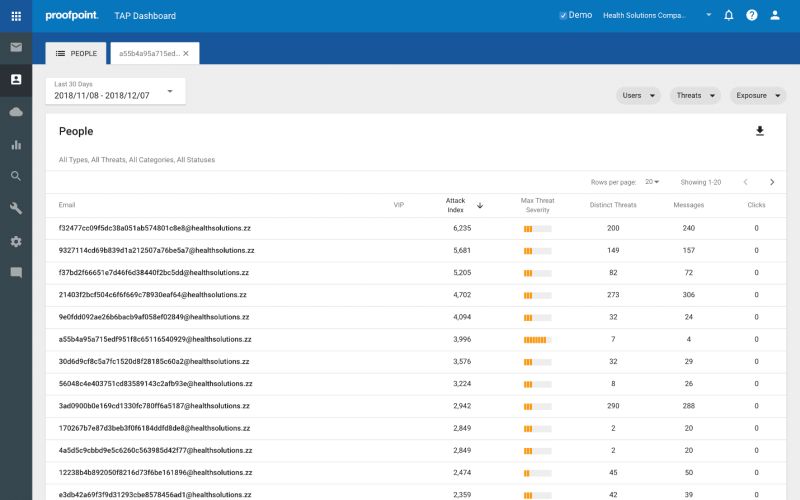This screenshot has height=500, width=800.
Task: Sort by Clicks column header
Action: click(756, 205)
